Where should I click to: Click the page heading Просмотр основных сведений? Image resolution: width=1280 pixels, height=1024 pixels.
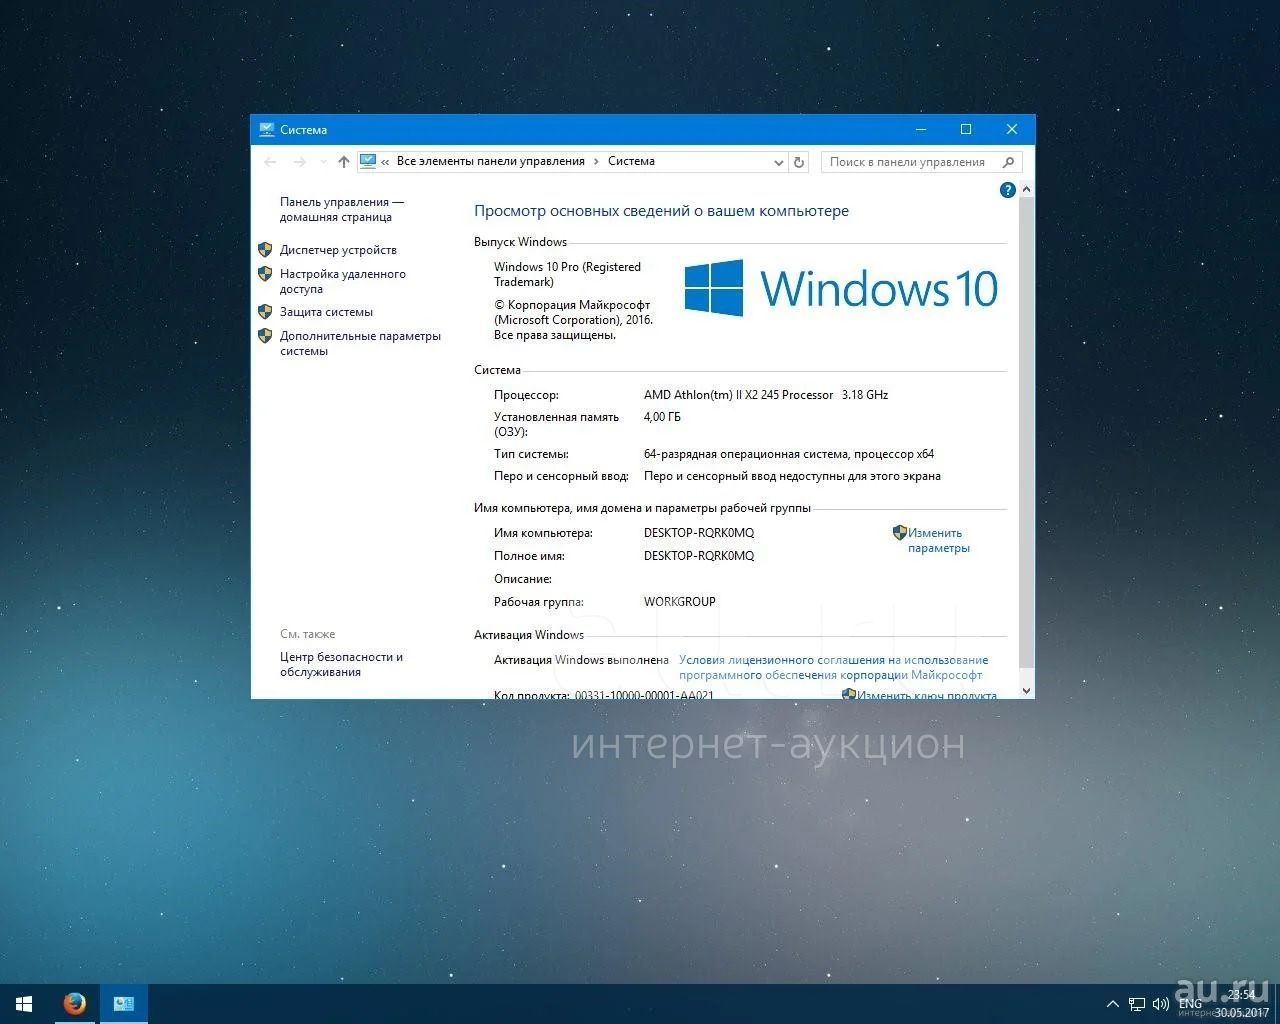[x=661, y=211]
